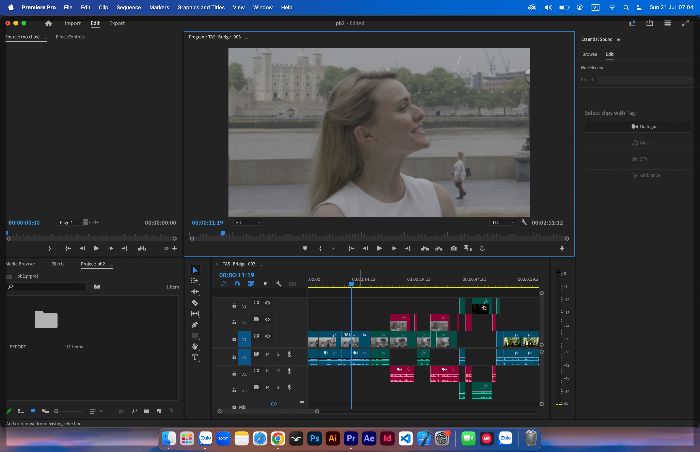700x452 pixels.
Task: Open Illustrator from the Dock
Action: [333, 438]
